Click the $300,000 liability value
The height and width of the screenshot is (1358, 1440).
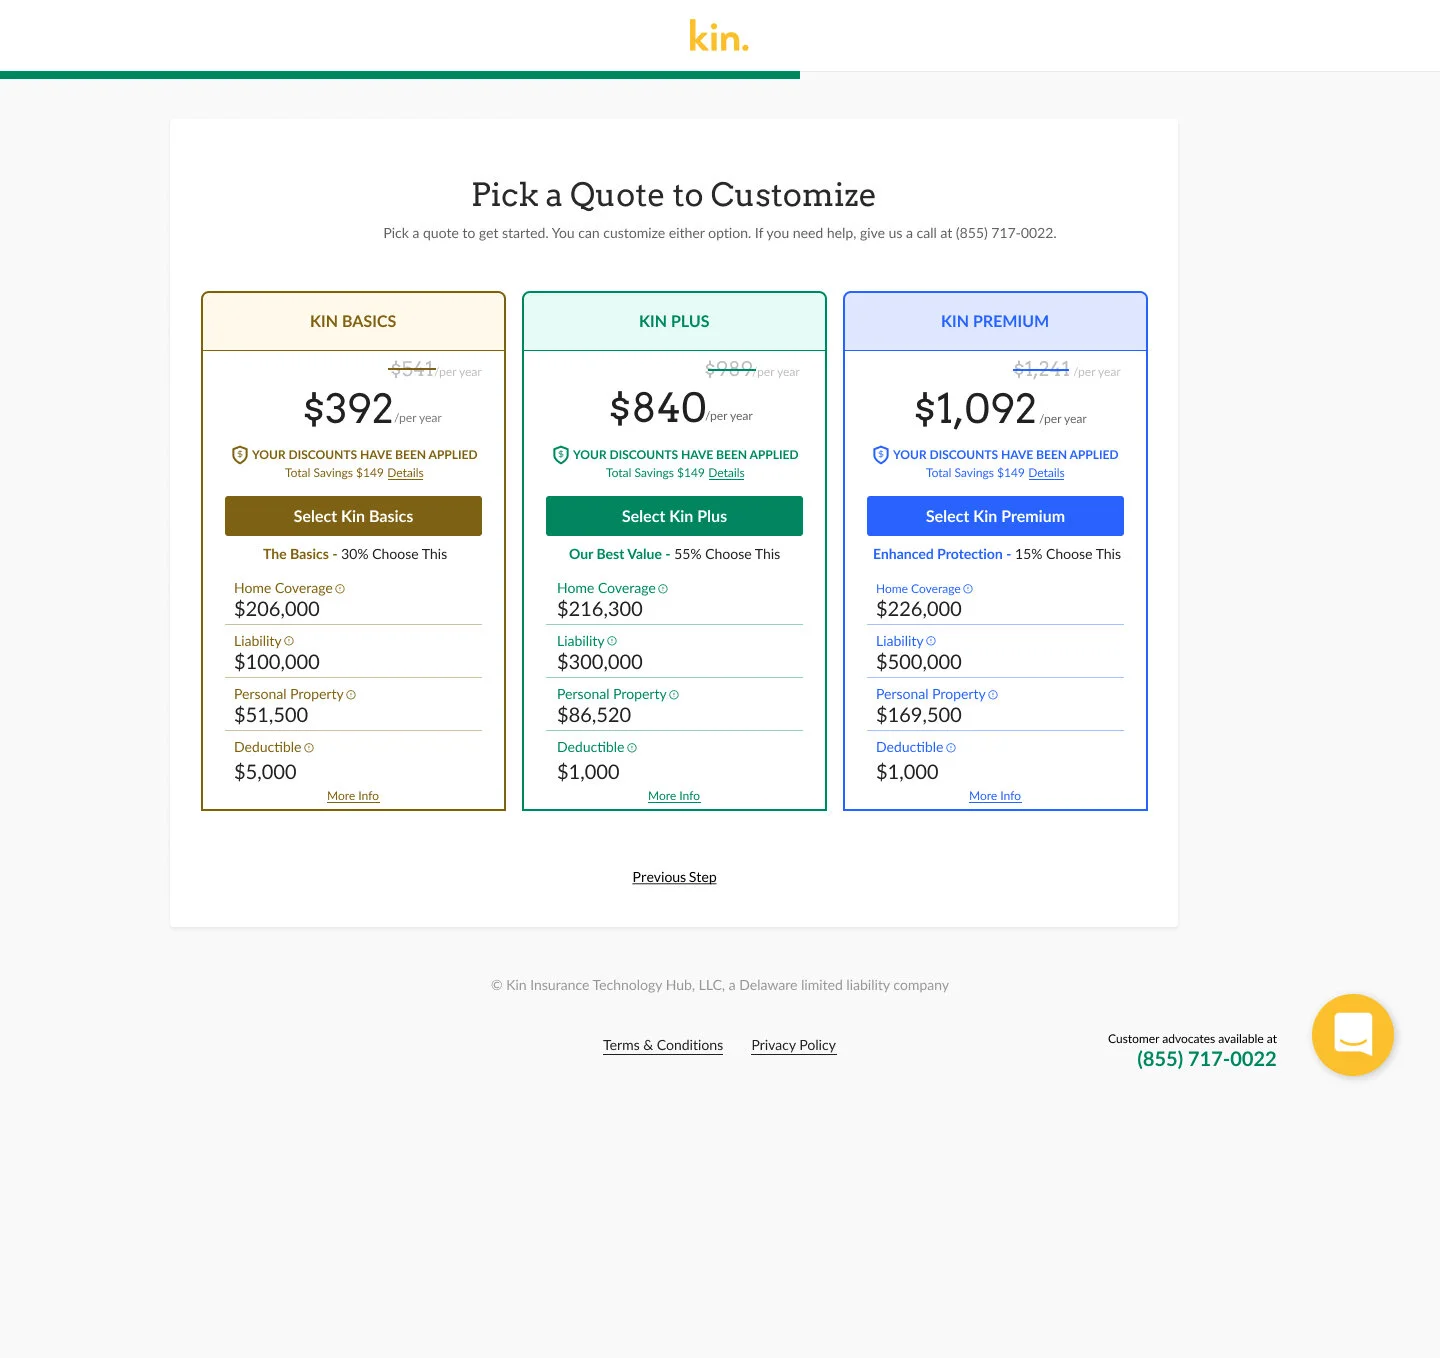coord(600,662)
